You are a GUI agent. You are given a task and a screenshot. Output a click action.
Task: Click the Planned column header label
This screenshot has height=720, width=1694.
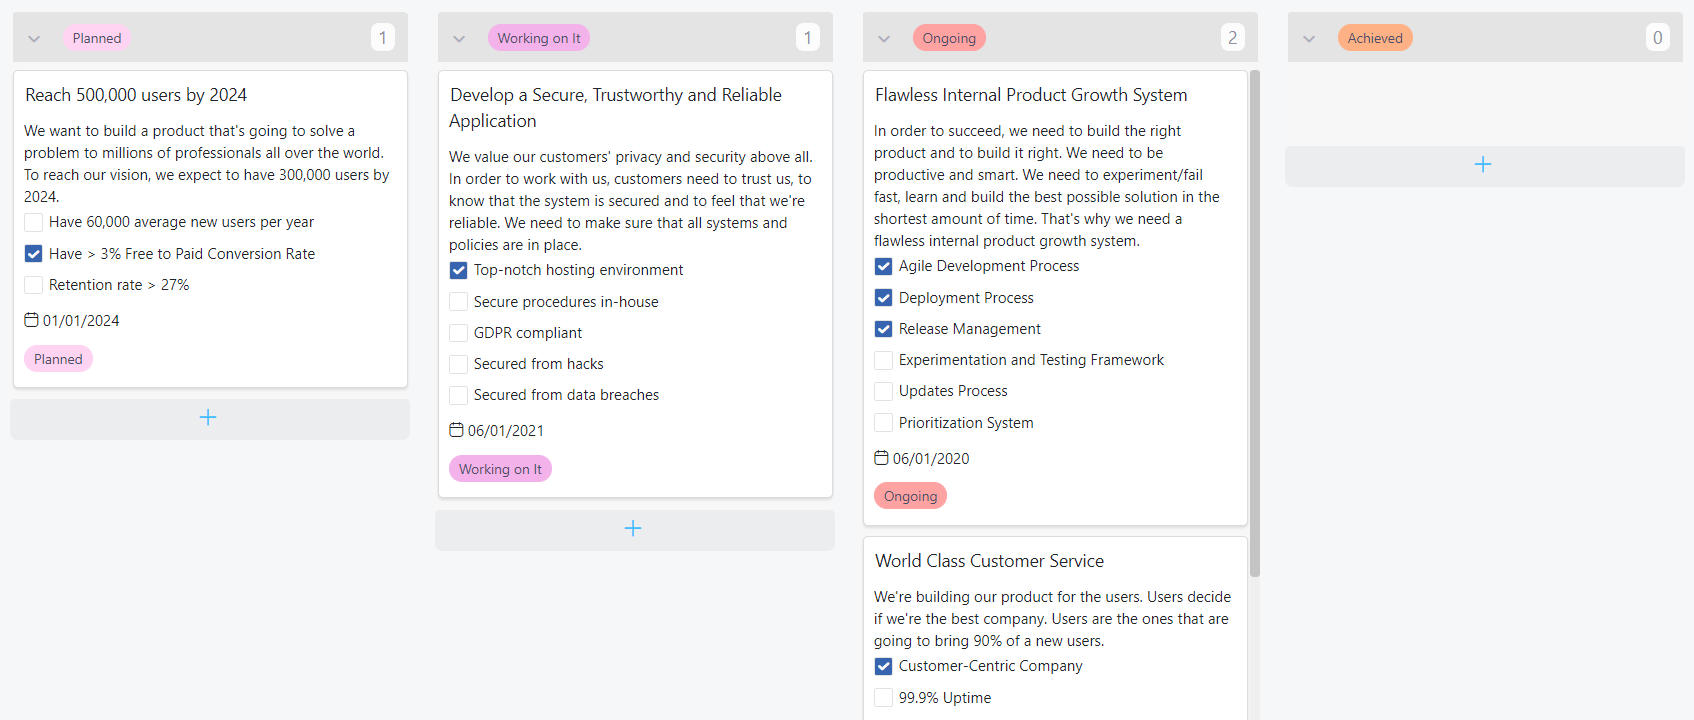(x=97, y=38)
